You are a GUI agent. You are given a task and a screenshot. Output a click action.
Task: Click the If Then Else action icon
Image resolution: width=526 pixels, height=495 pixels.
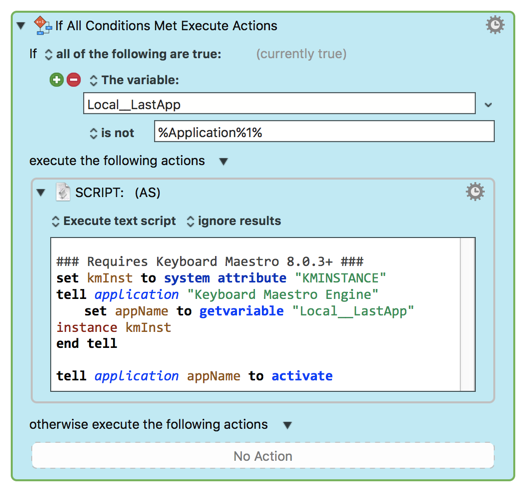pos(43,25)
